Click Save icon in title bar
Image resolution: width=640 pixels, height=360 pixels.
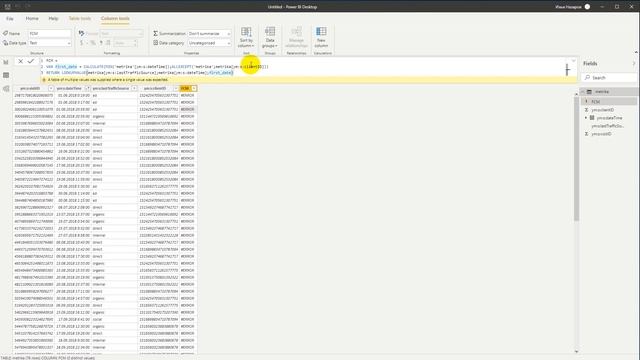click(8, 7)
